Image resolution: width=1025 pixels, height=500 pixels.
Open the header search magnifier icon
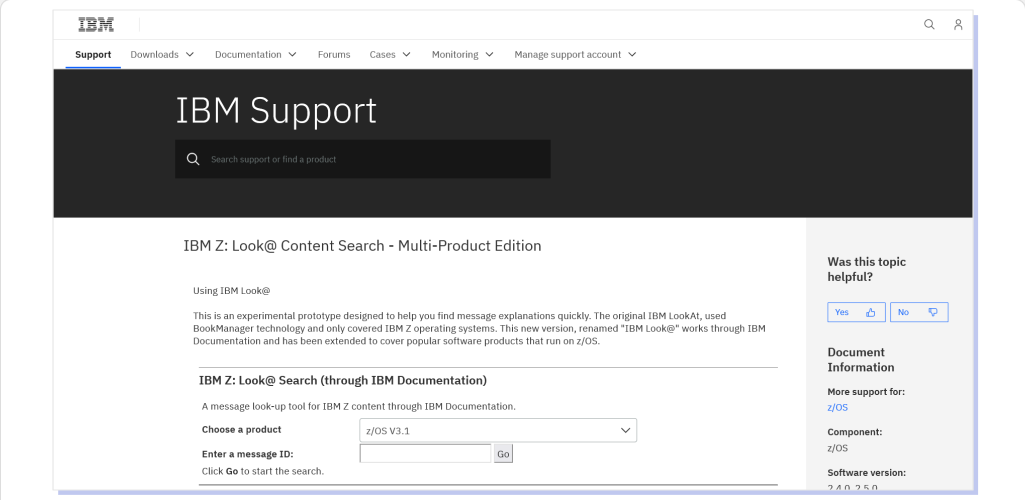(929, 25)
